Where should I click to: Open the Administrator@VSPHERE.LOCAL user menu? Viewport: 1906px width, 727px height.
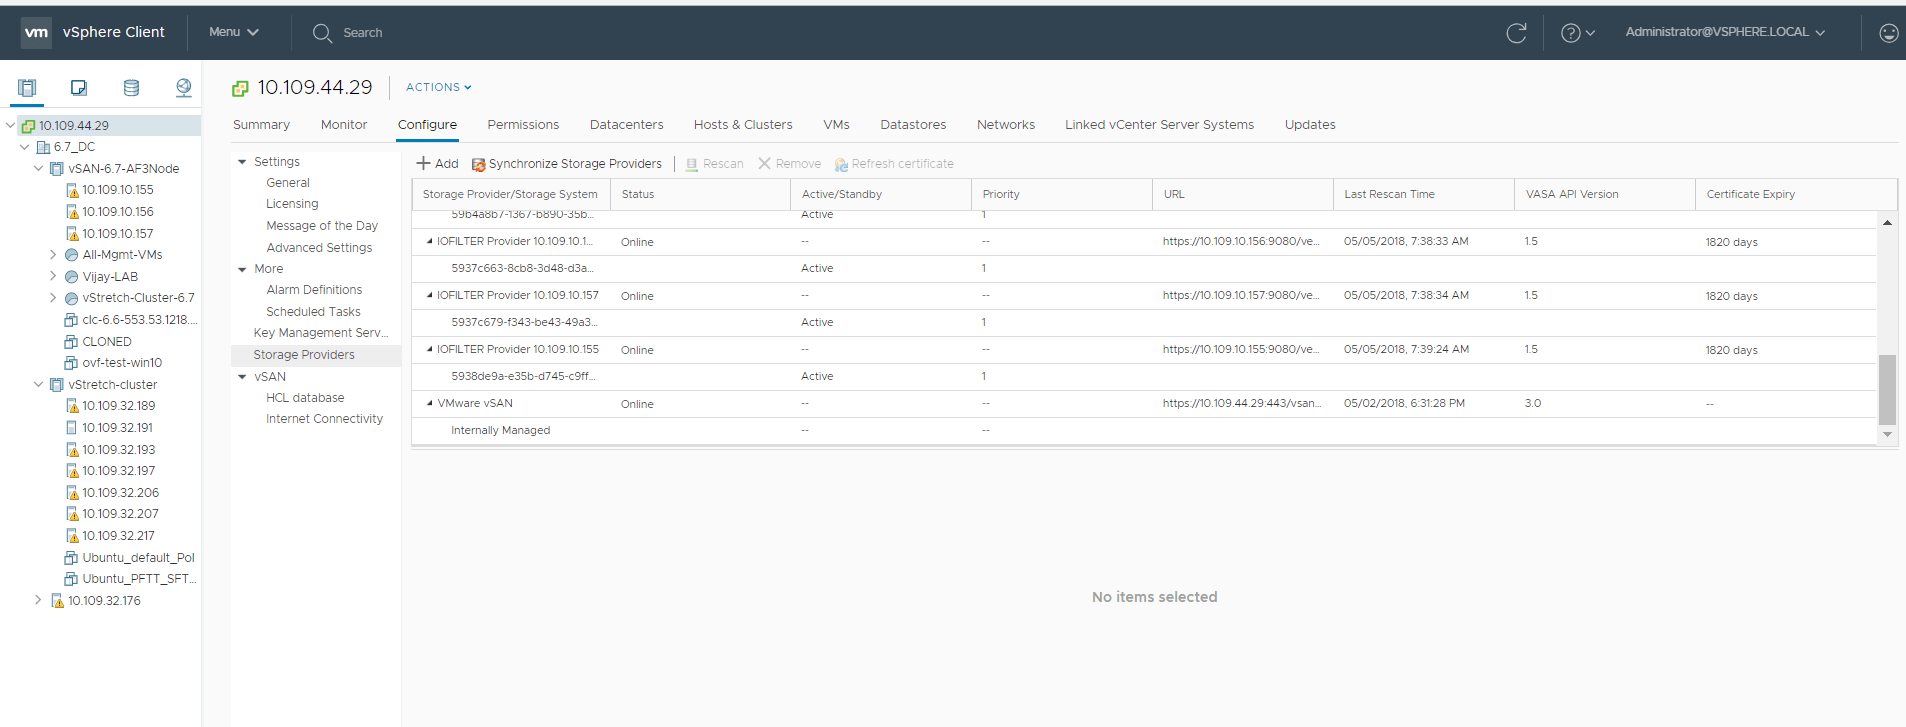click(x=1724, y=32)
